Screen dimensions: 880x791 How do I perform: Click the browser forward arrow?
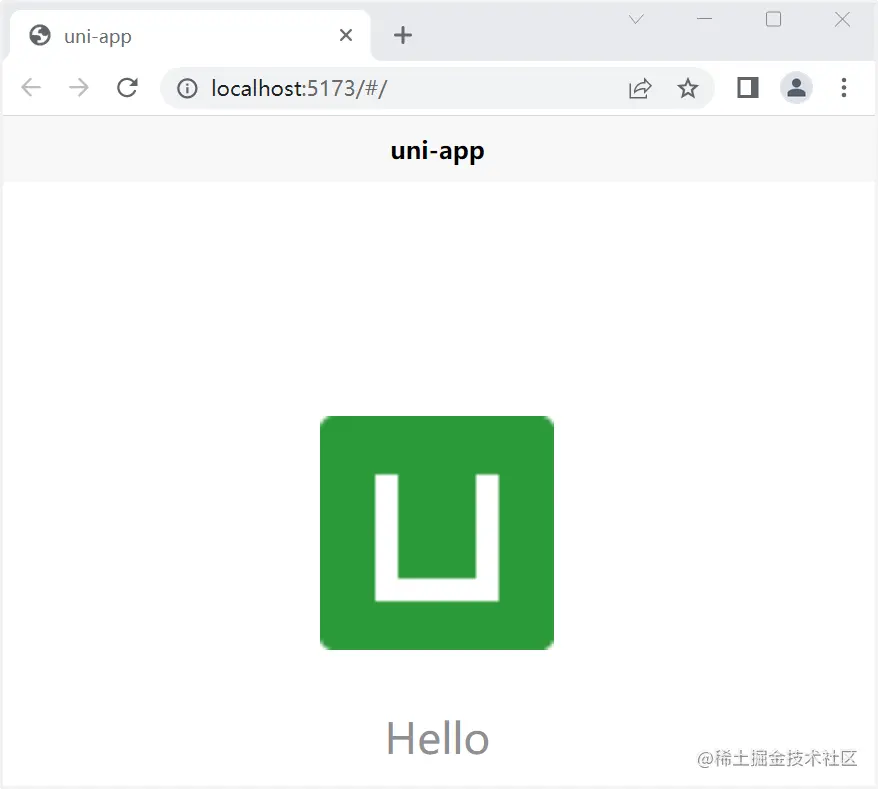pos(79,88)
